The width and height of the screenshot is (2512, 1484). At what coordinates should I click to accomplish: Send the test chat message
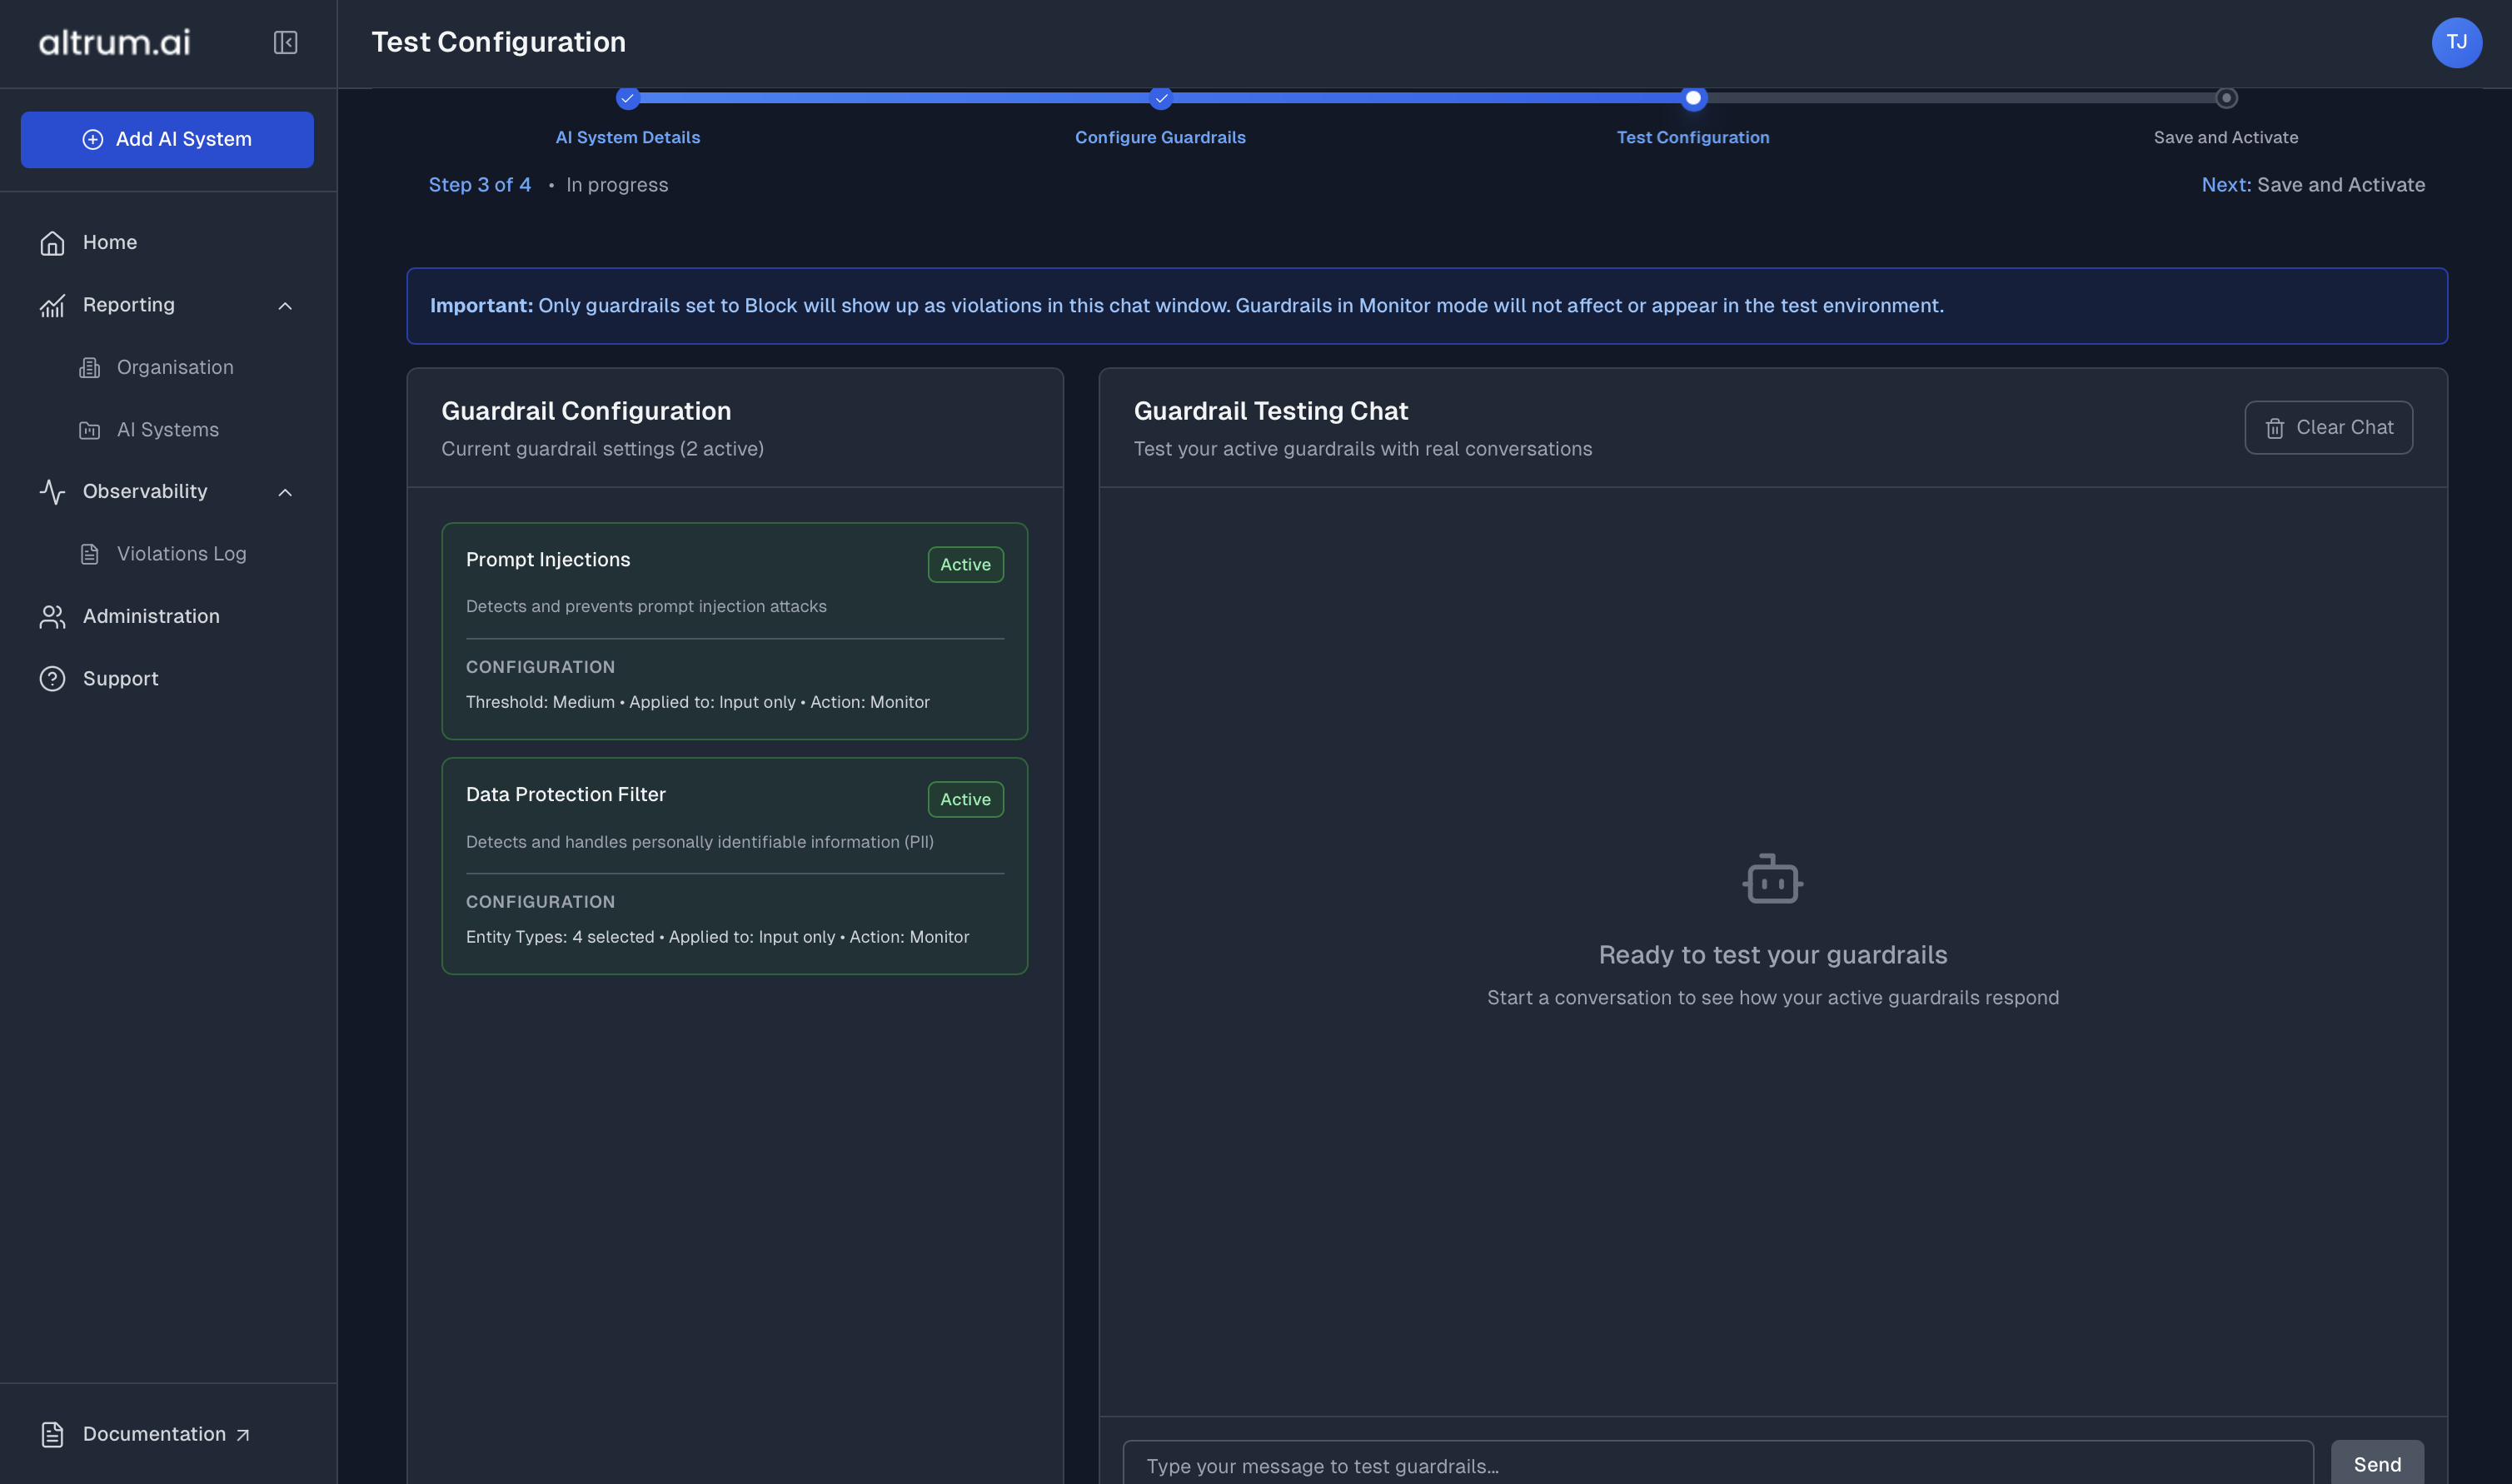2376,1464
